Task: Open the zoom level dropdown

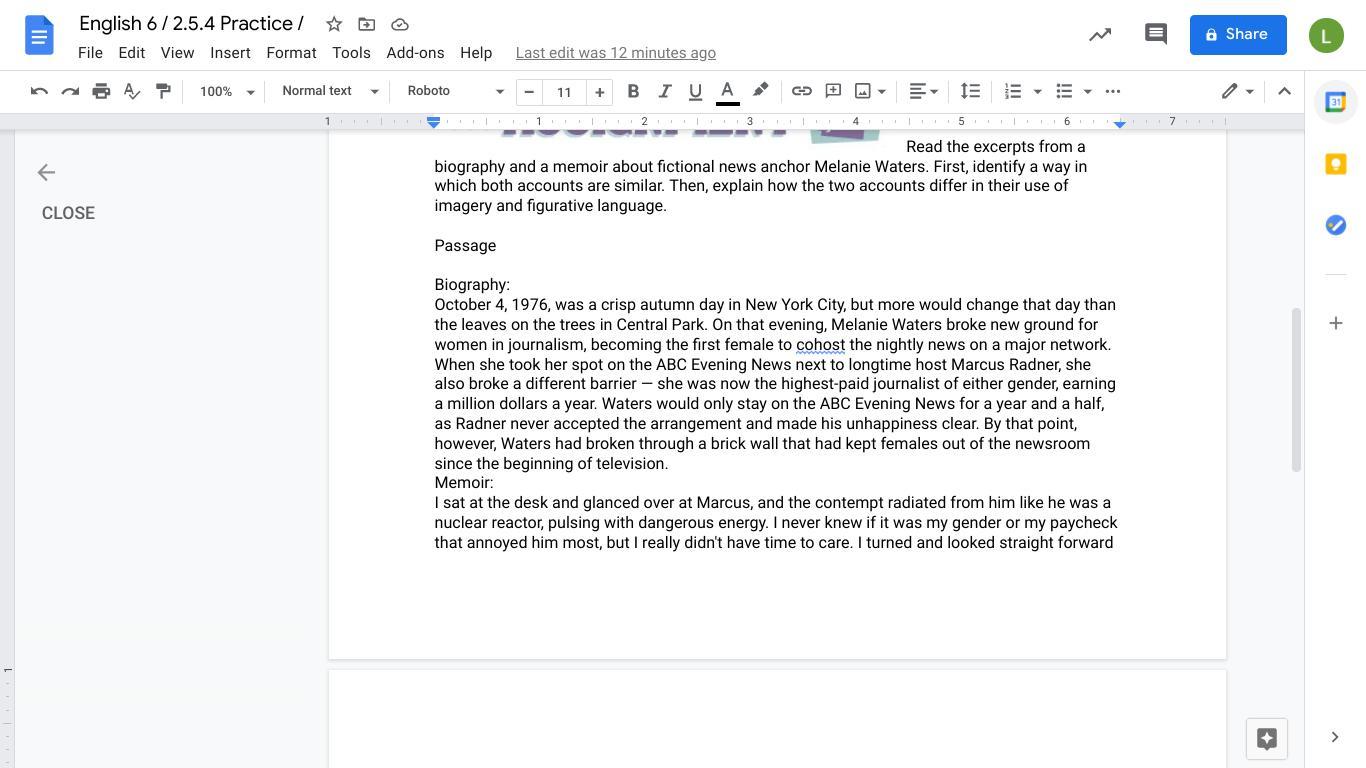Action: click(x=227, y=91)
